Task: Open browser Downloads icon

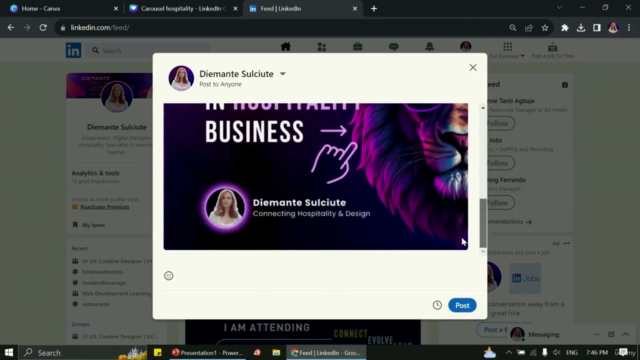Action: coord(581,28)
